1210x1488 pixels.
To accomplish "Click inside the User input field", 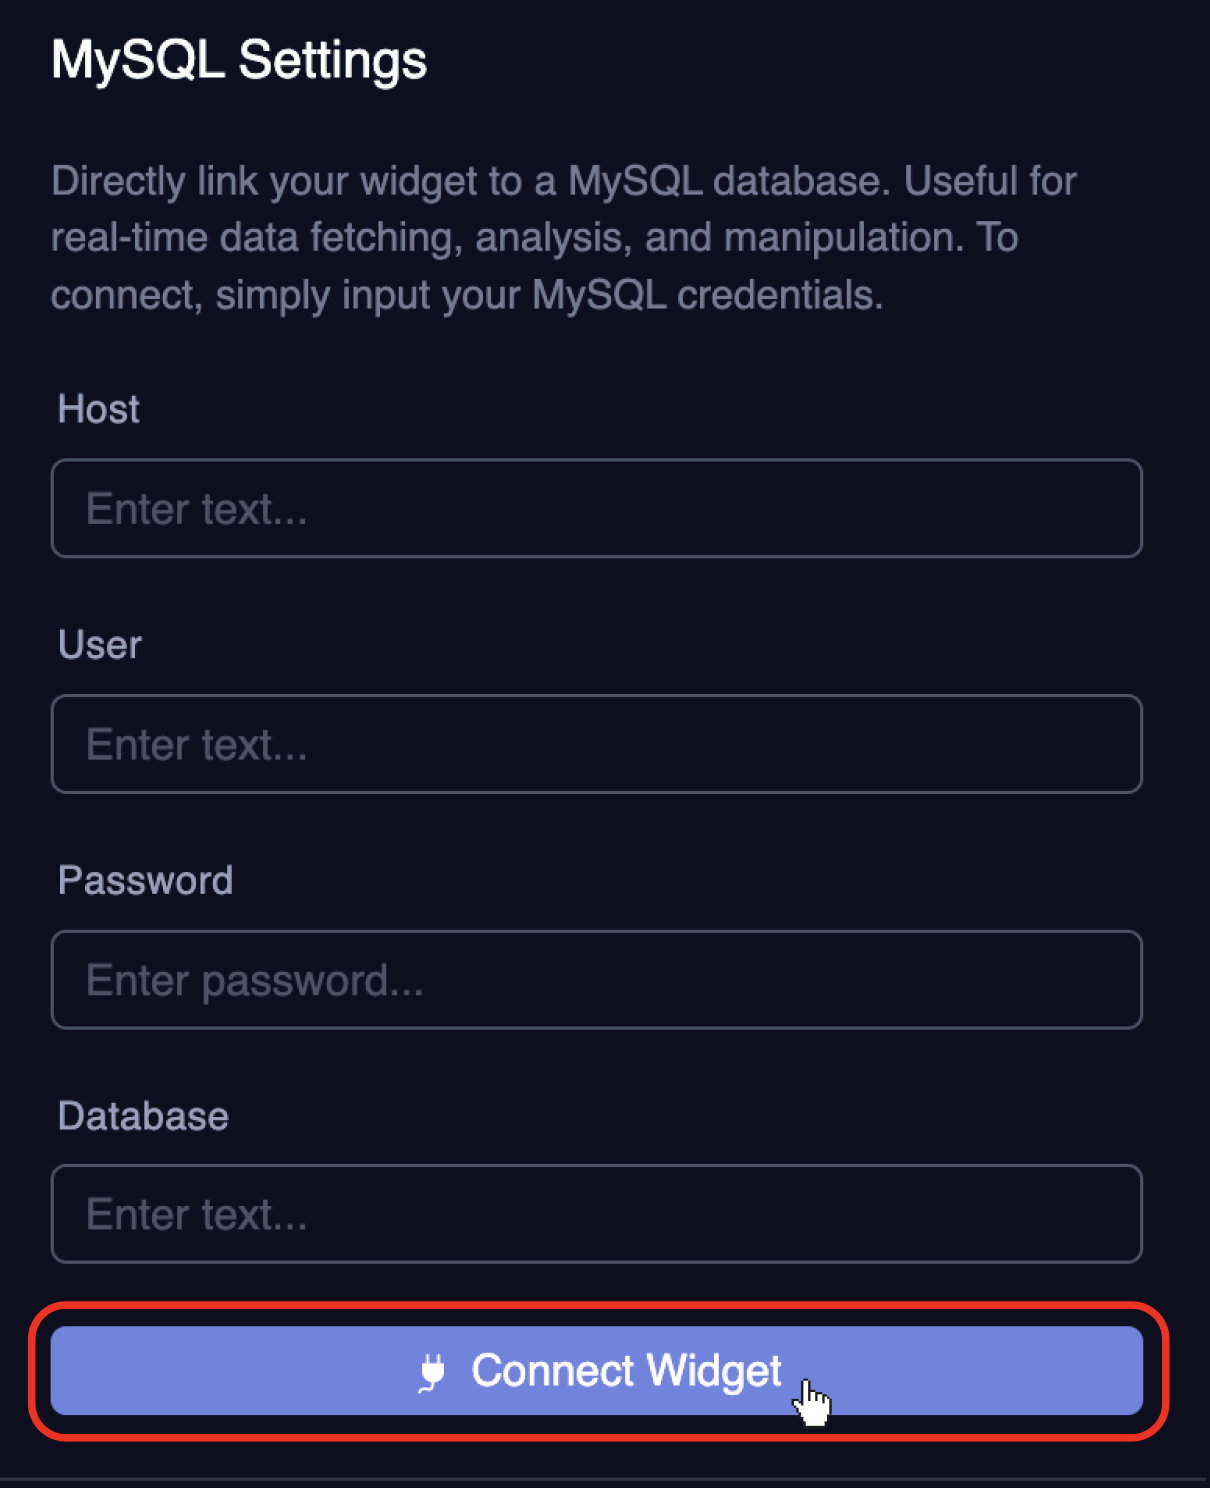I will click(595, 744).
